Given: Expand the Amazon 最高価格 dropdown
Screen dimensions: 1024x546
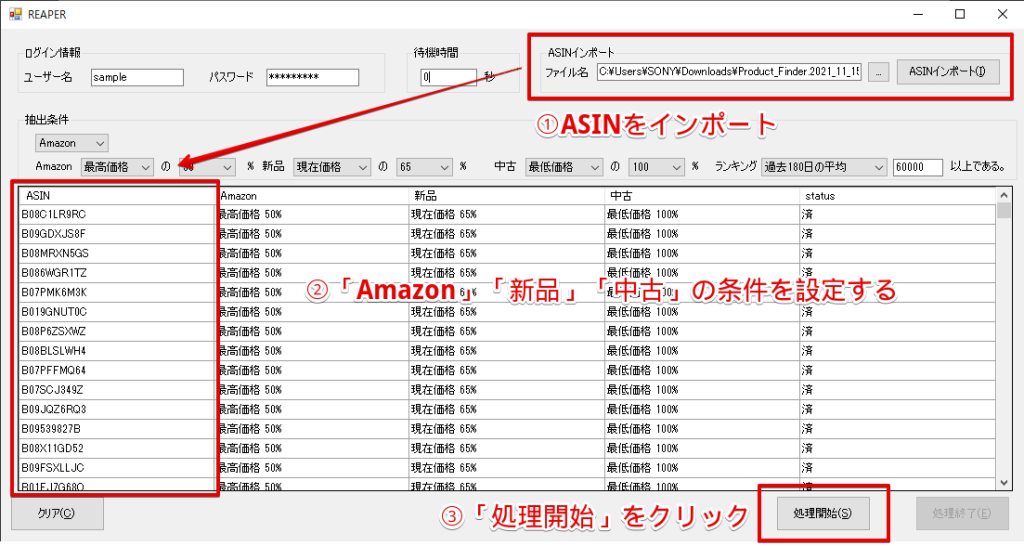Looking at the screenshot, I should point(117,166).
